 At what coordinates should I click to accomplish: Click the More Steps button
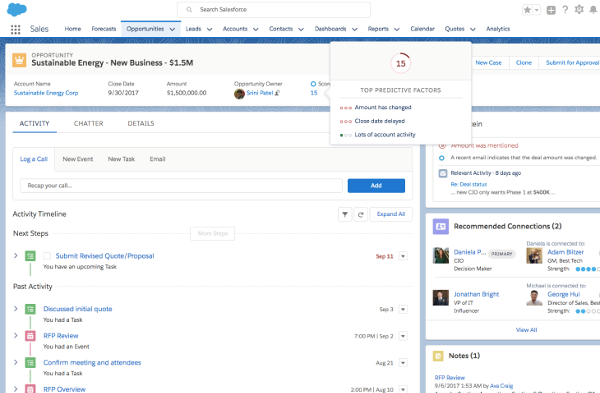click(212, 233)
